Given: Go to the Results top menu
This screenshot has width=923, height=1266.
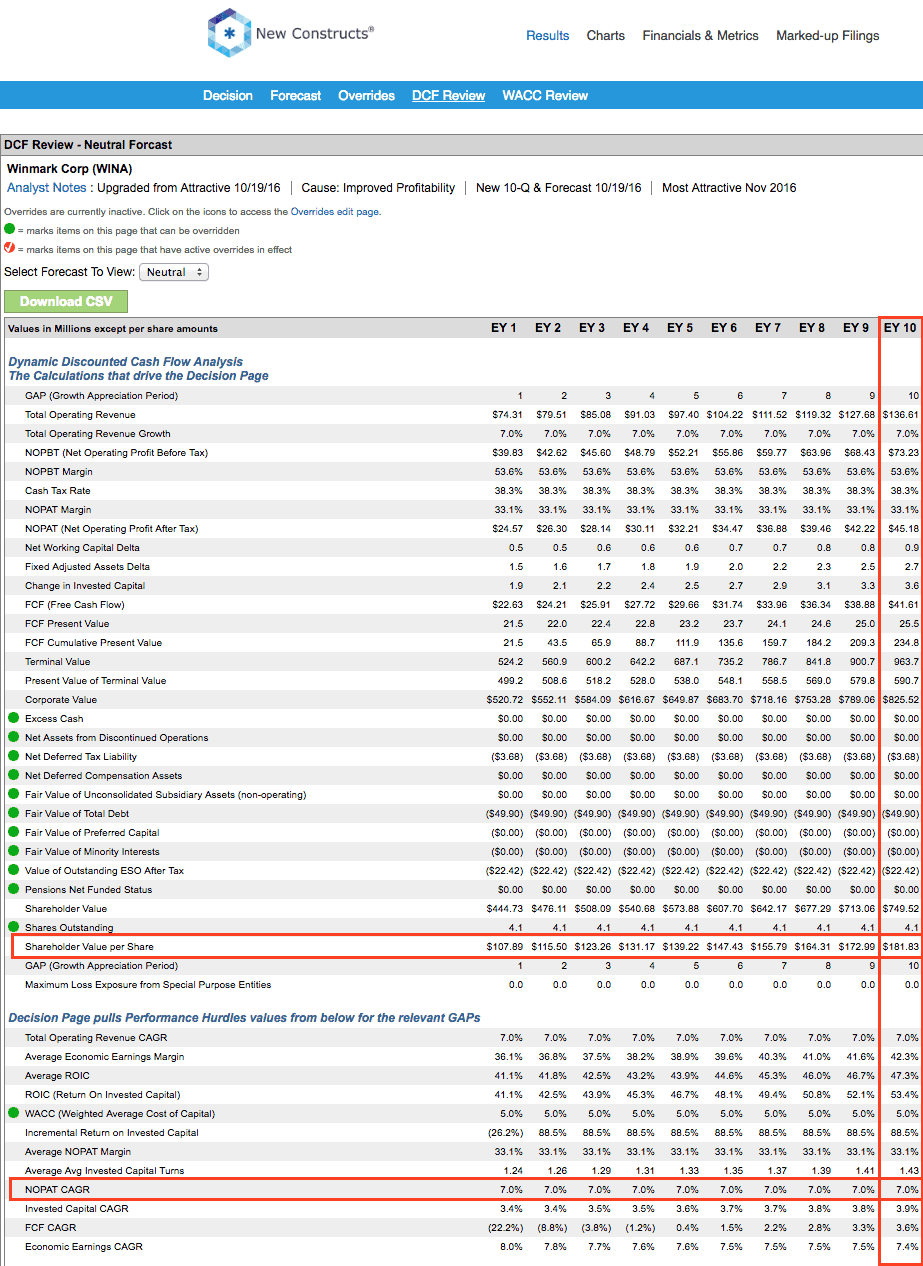Looking at the screenshot, I should click(x=548, y=35).
